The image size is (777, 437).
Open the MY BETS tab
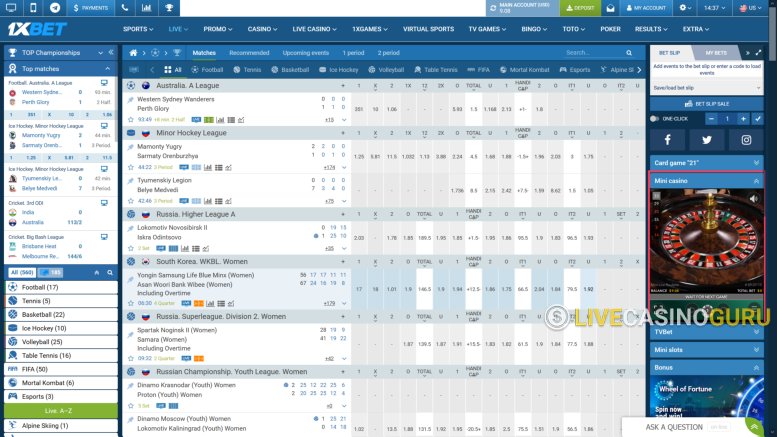click(x=716, y=53)
